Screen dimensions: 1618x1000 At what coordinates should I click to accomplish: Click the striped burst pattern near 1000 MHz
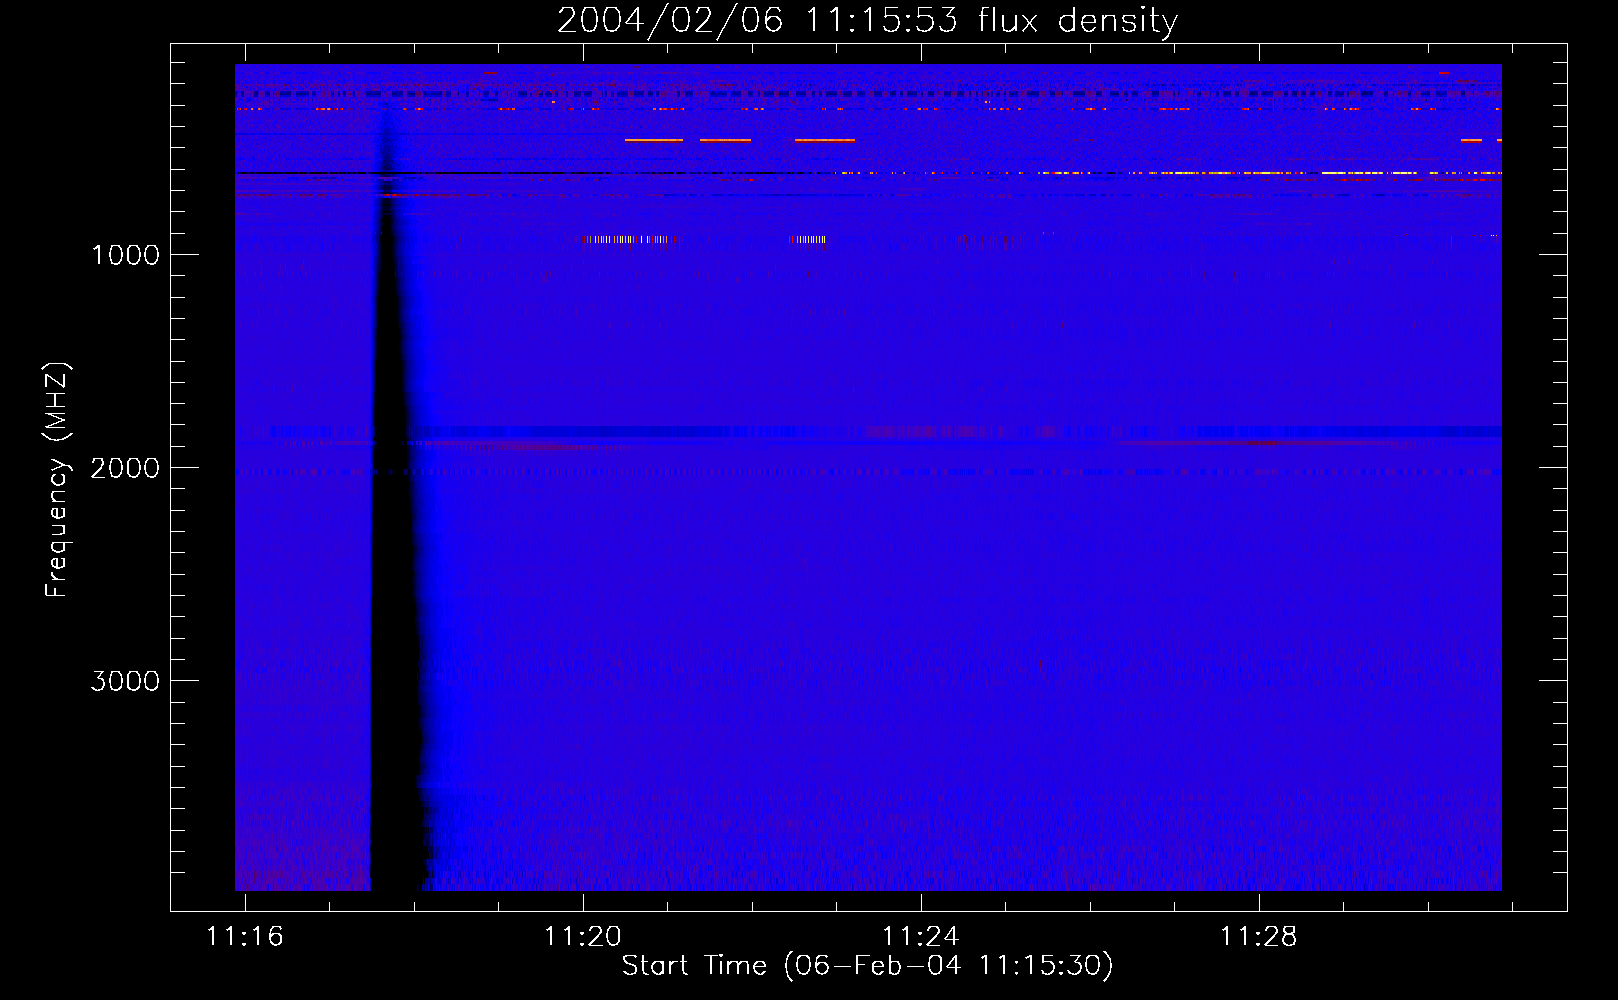[630, 240]
